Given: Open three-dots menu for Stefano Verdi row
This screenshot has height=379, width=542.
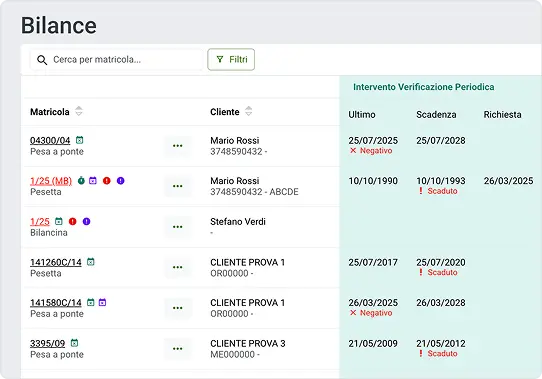Looking at the screenshot, I should [x=178, y=227].
